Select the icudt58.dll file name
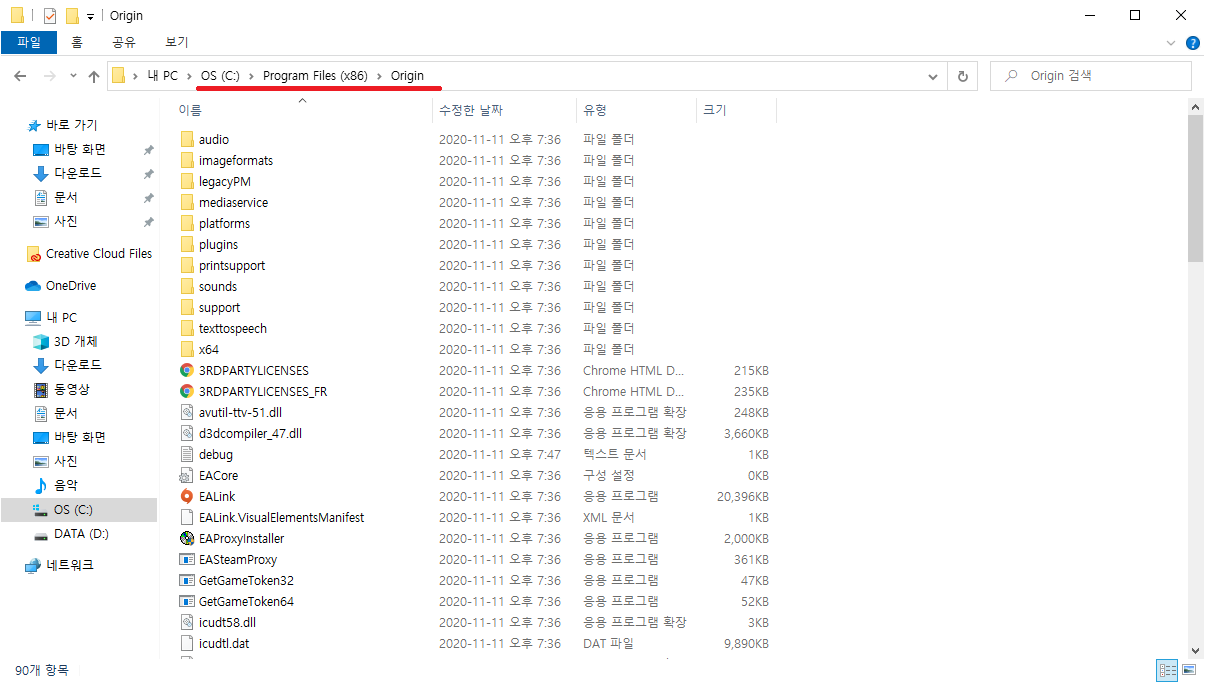This screenshot has width=1205, height=683. [x=227, y=622]
